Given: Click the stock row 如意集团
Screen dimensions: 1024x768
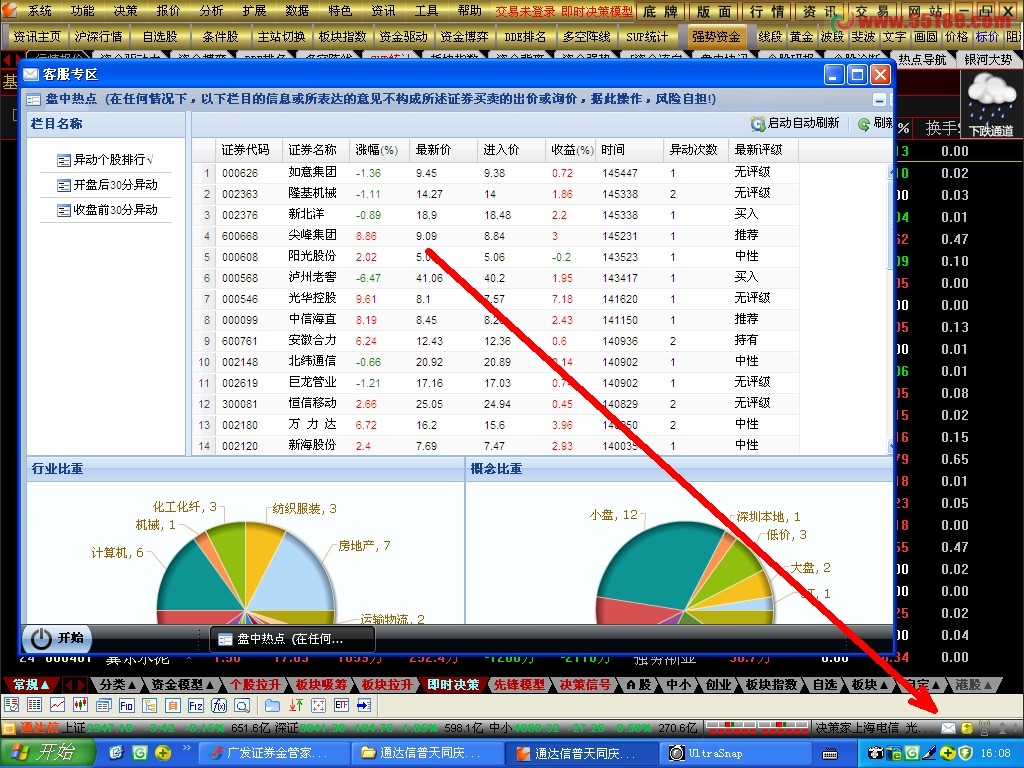Looking at the screenshot, I should pos(496,173).
